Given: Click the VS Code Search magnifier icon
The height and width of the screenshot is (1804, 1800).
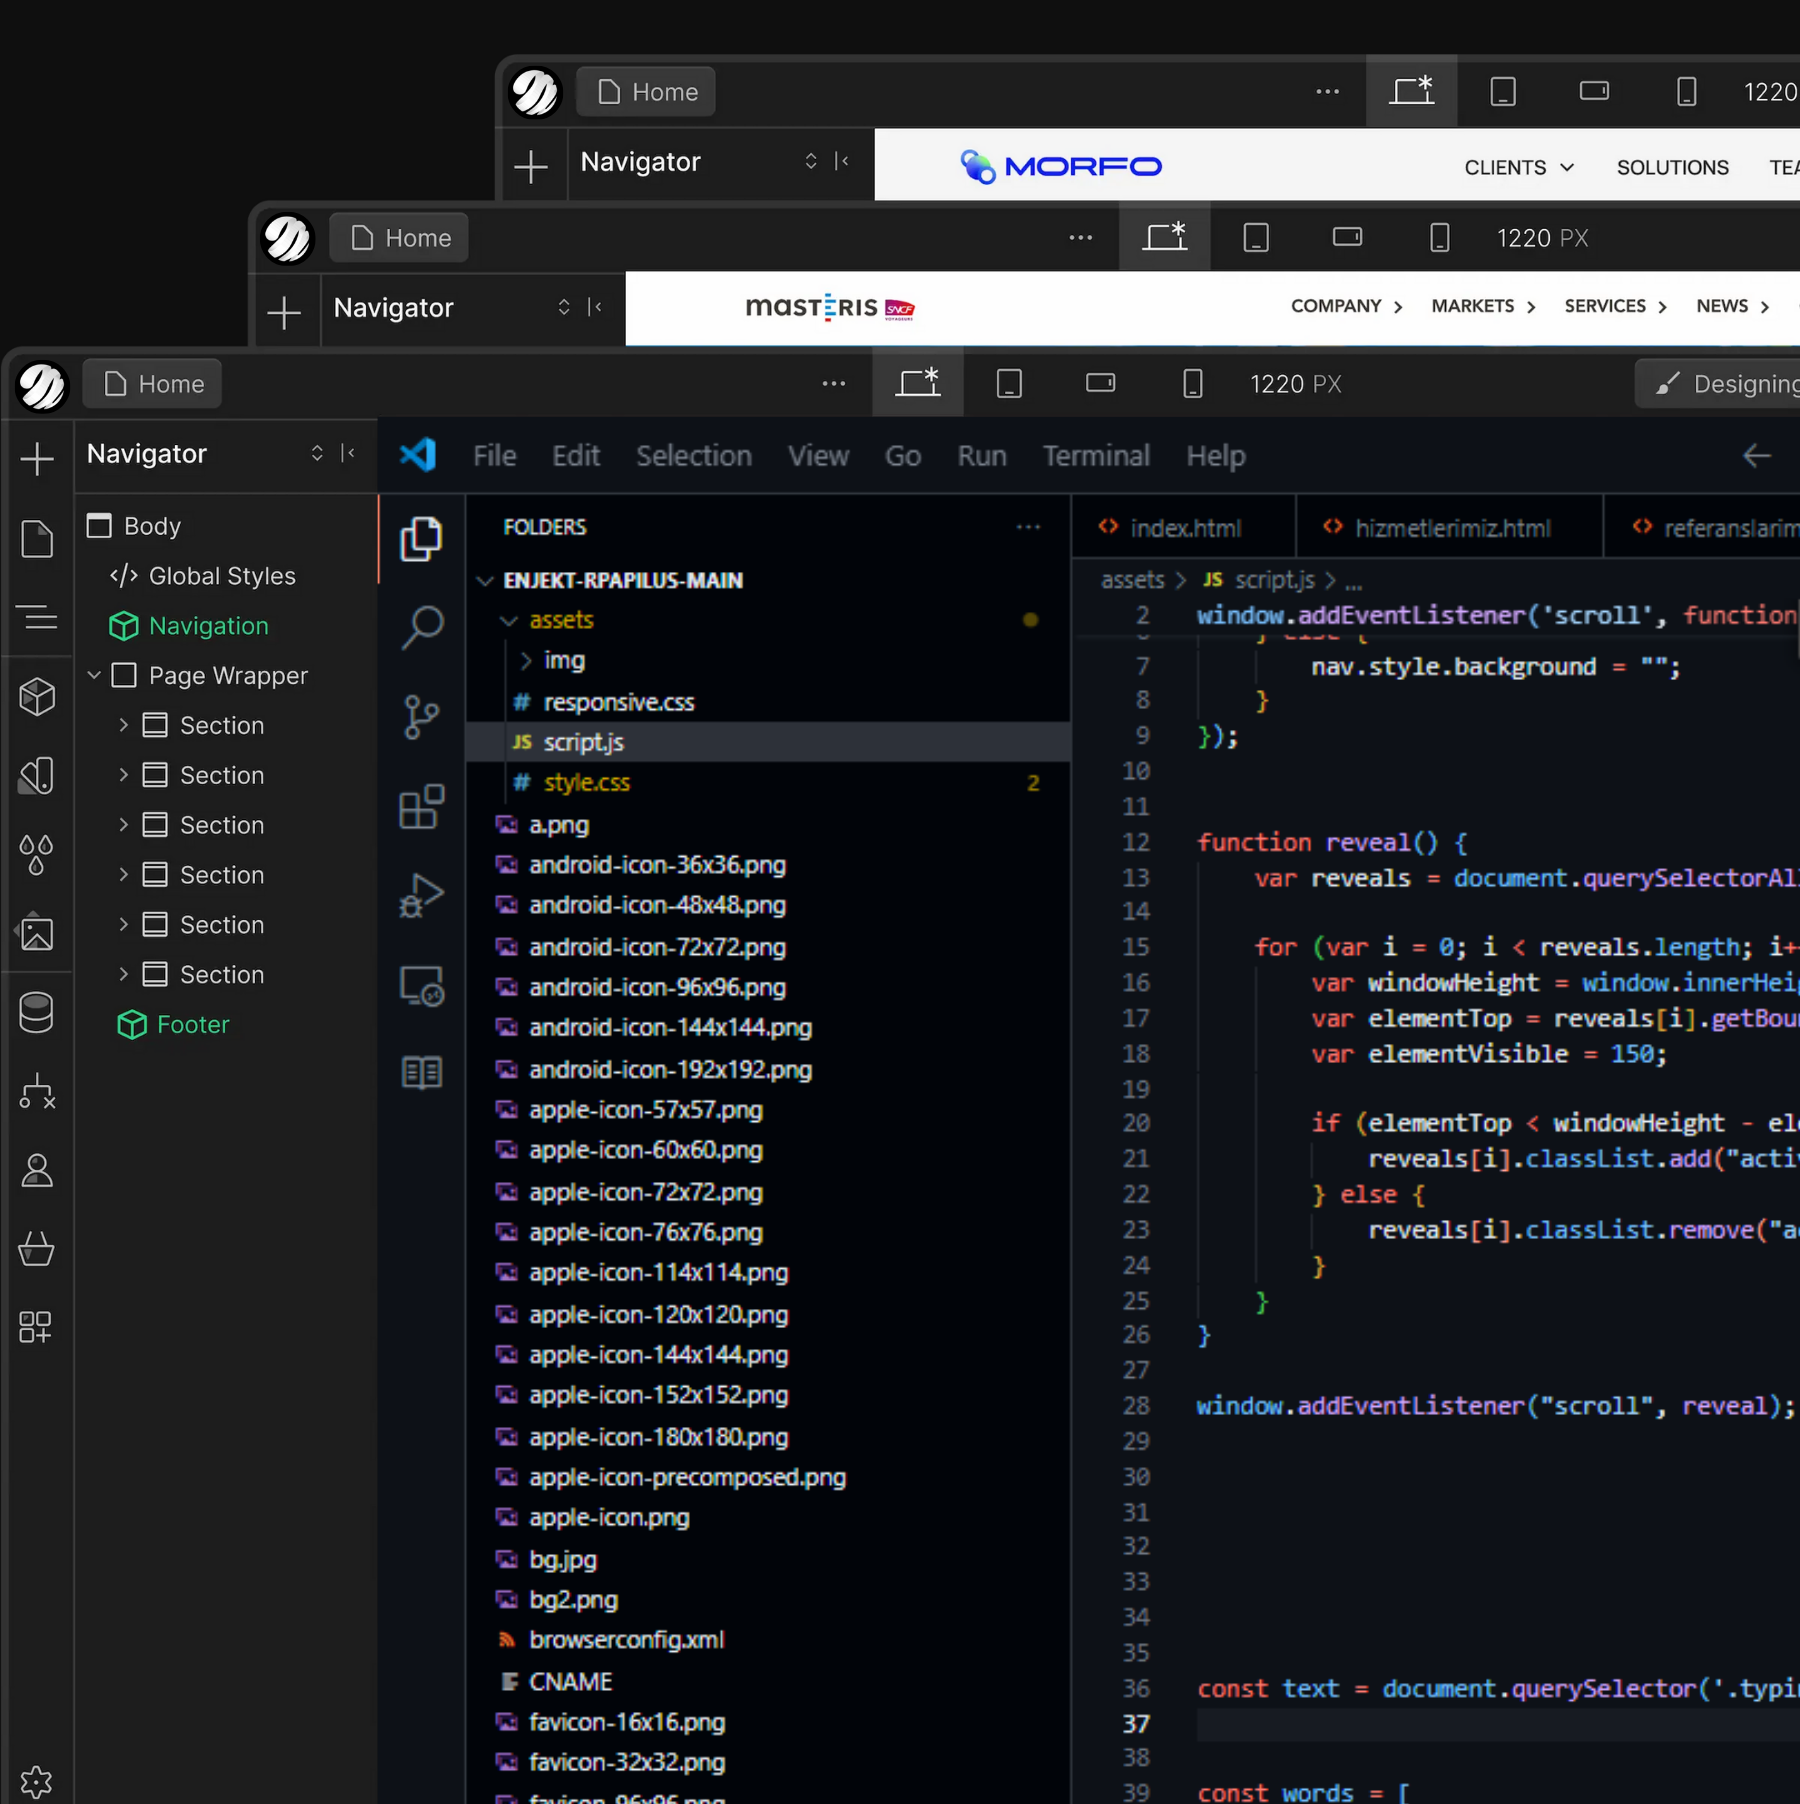Looking at the screenshot, I should coord(422,627).
